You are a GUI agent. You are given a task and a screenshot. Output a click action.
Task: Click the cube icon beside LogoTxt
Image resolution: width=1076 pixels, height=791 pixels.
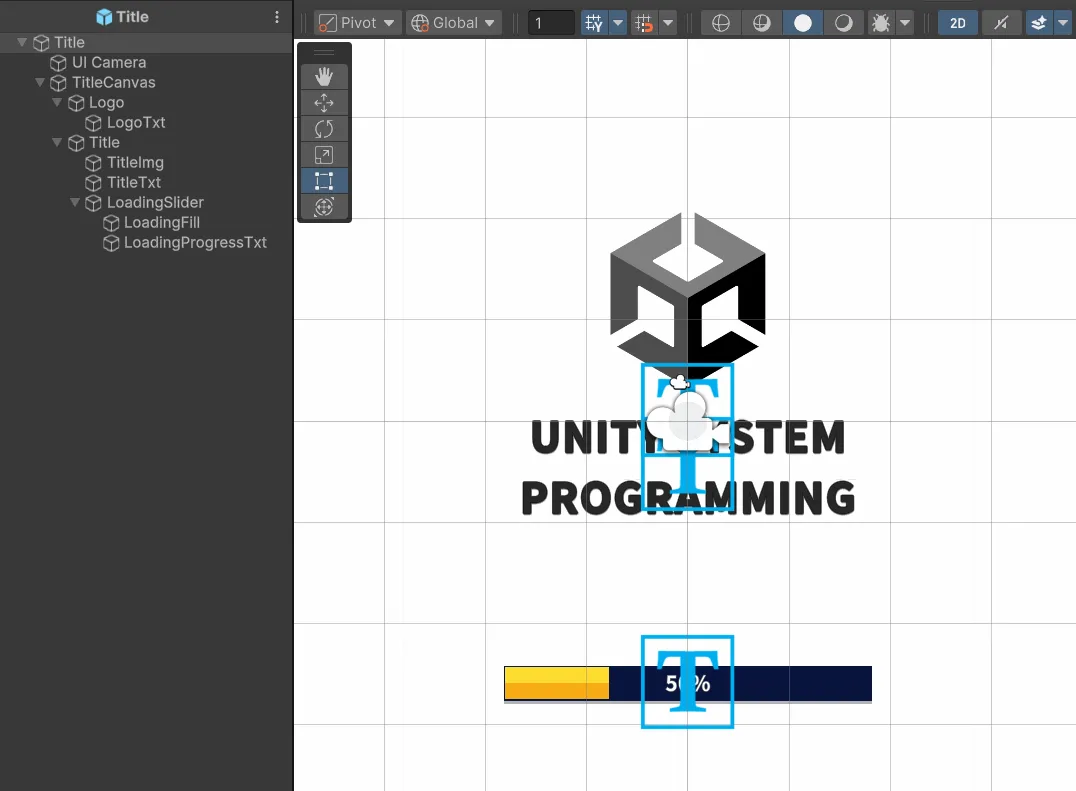pyautogui.click(x=93, y=123)
